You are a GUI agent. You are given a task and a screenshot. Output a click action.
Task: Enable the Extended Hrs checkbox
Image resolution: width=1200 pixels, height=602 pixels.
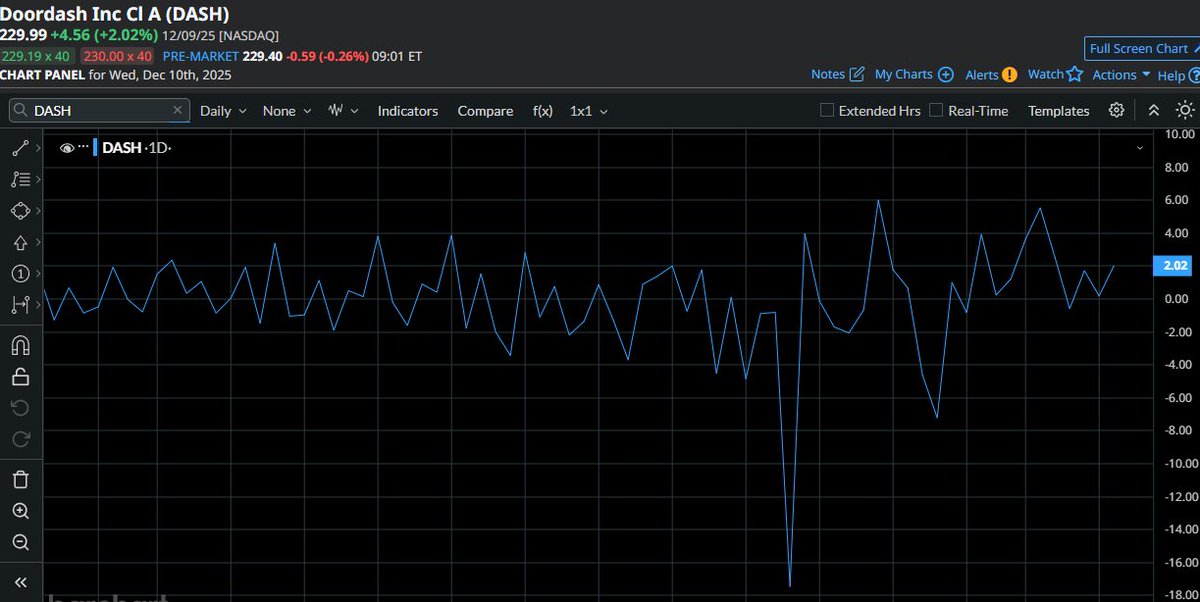pyautogui.click(x=827, y=110)
